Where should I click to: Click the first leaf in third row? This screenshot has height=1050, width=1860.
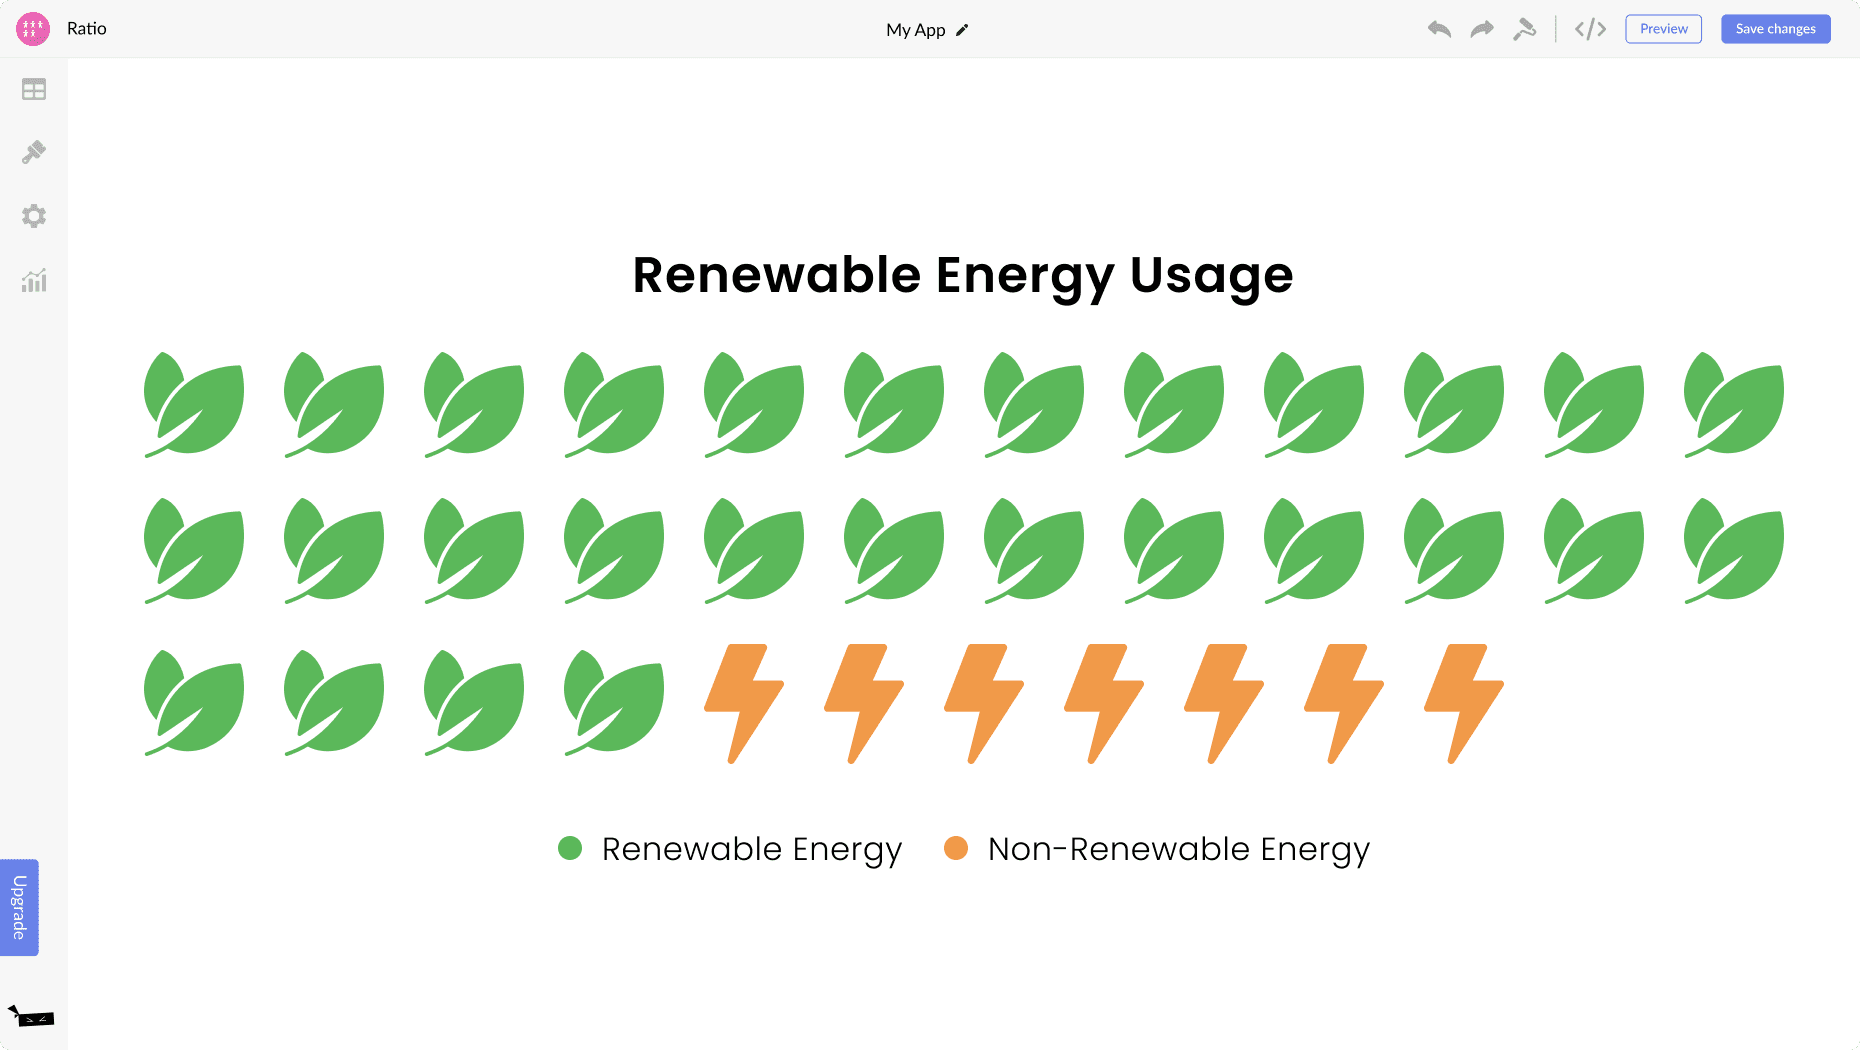point(194,703)
